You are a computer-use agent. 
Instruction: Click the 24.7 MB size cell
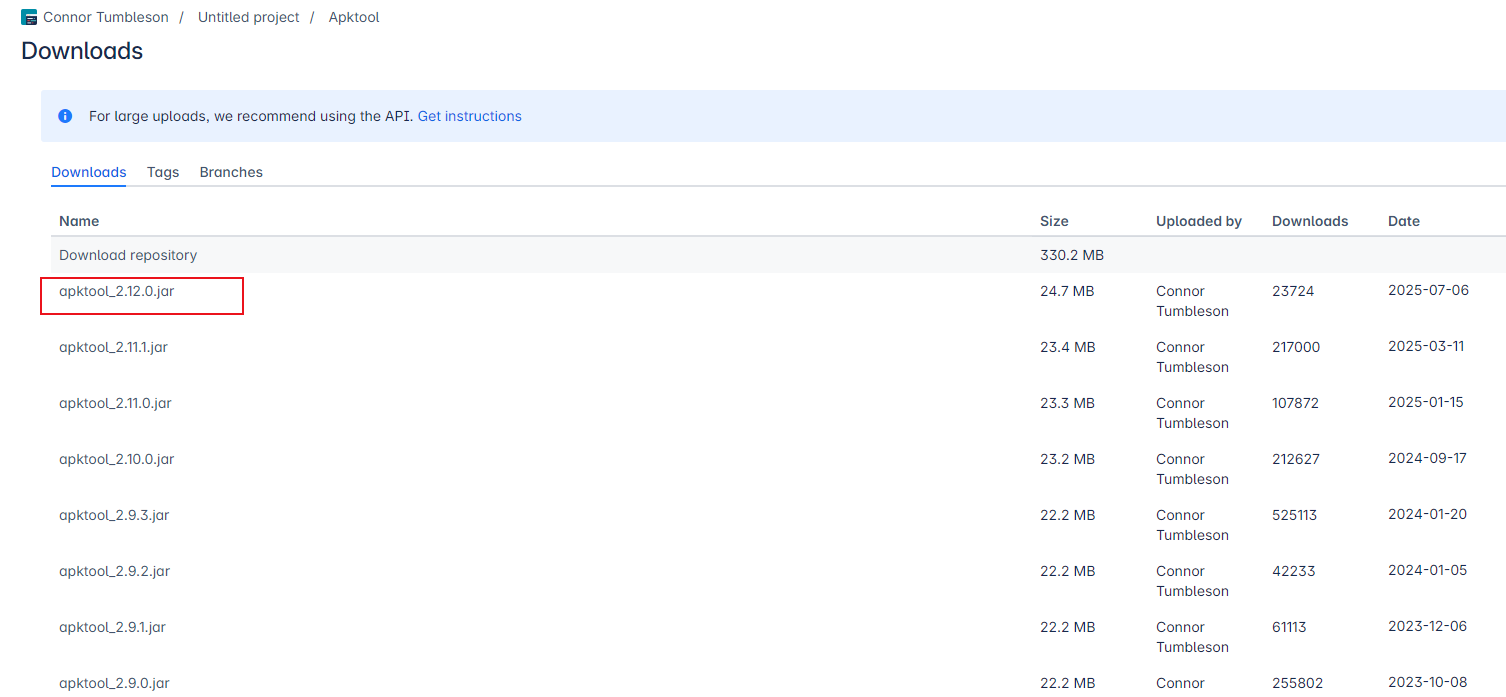point(1067,291)
